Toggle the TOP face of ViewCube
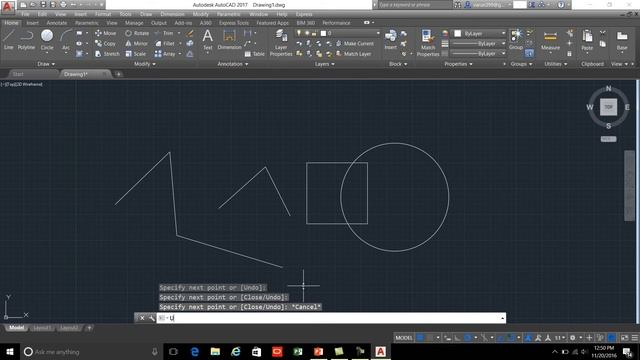Image resolution: width=640 pixels, height=360 pixels. (608, 107)
